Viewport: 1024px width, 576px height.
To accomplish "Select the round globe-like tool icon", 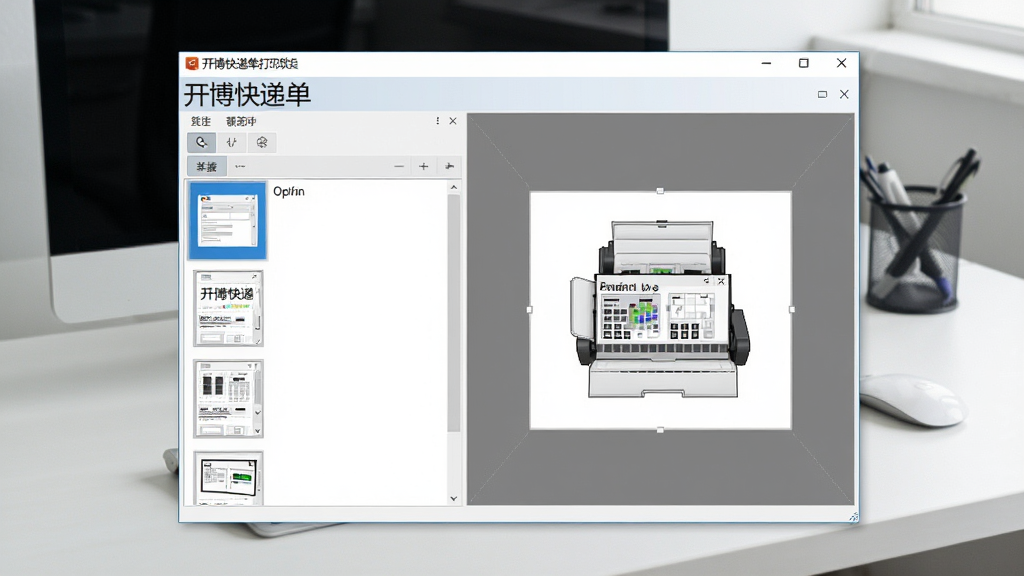I will (x=262, y=142).
